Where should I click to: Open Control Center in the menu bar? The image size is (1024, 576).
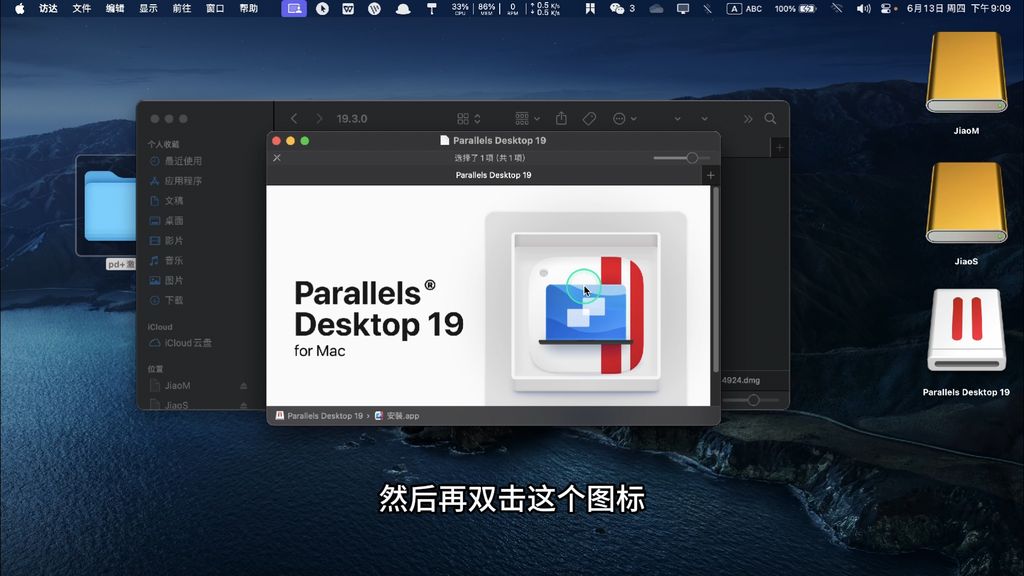pyautogui.click(x=886, y=8)
